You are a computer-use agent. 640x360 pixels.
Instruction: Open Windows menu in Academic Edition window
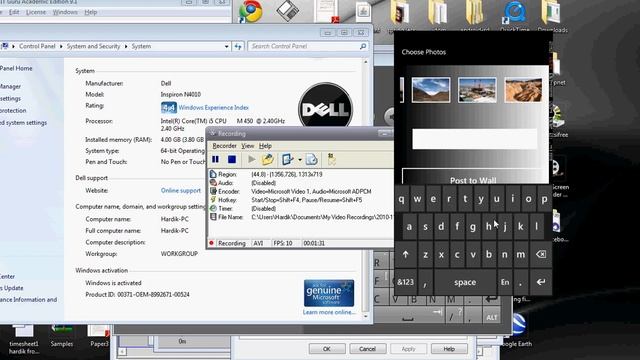[x=65, y=12]
